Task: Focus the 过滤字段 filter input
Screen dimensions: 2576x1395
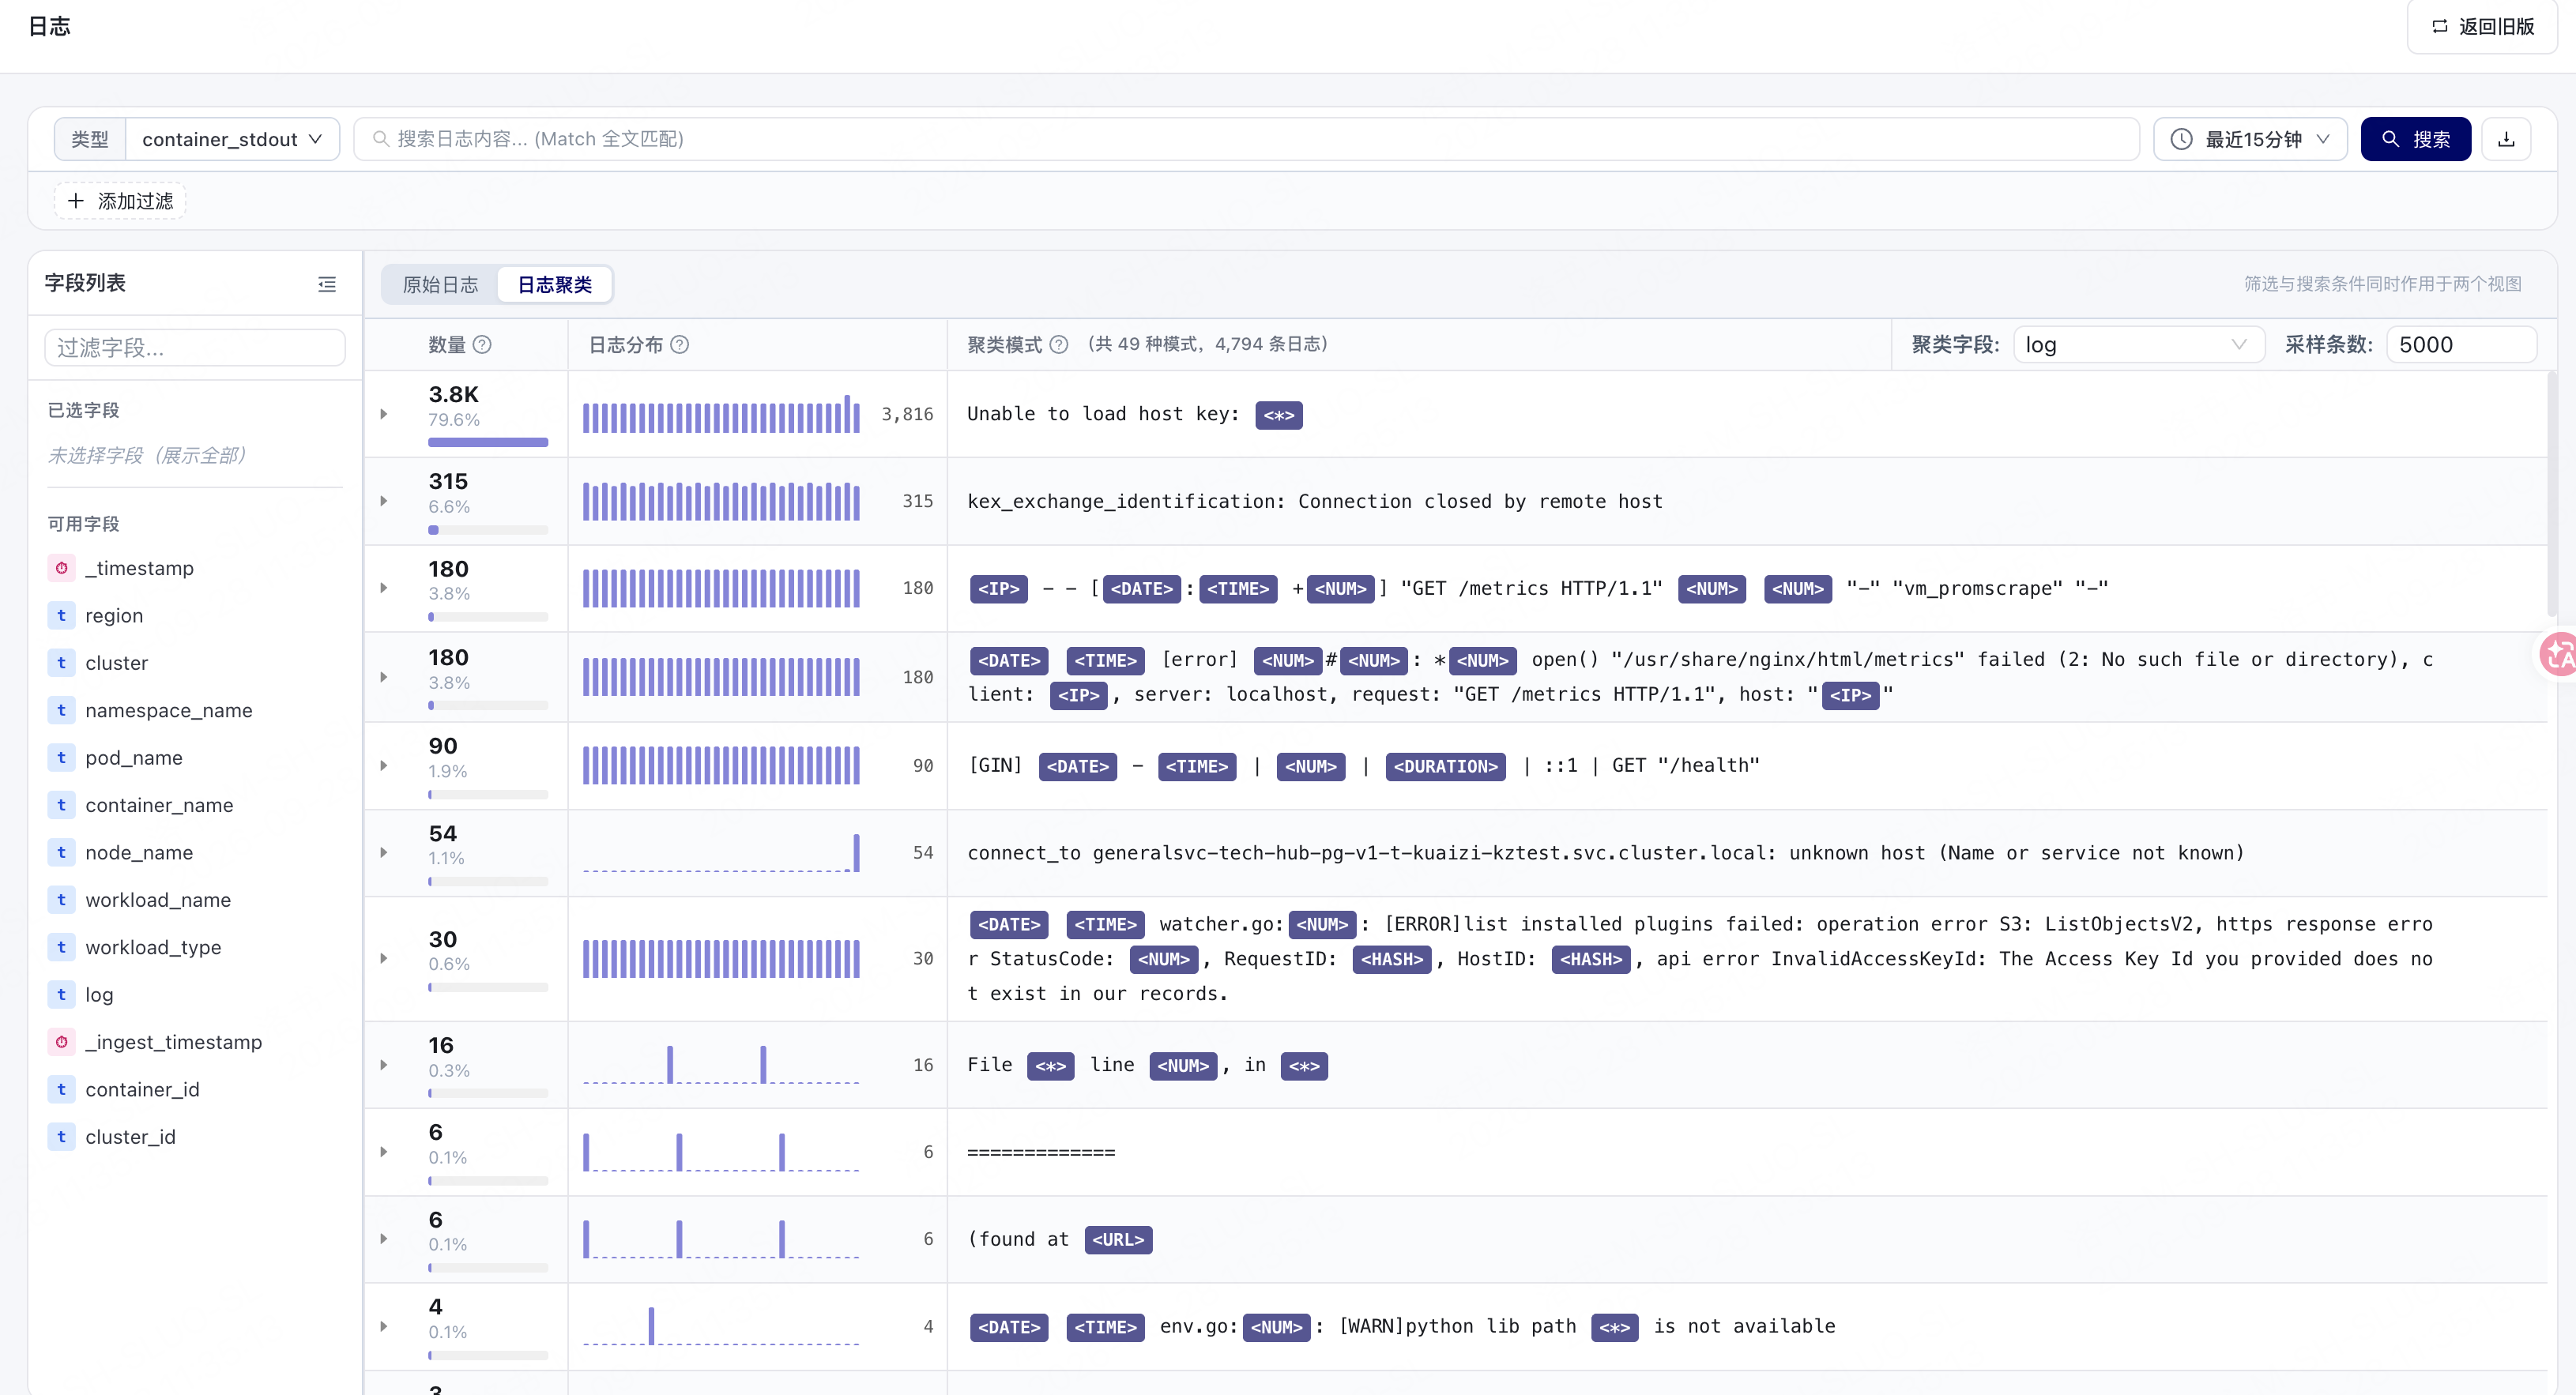Action: coord(195,348)
